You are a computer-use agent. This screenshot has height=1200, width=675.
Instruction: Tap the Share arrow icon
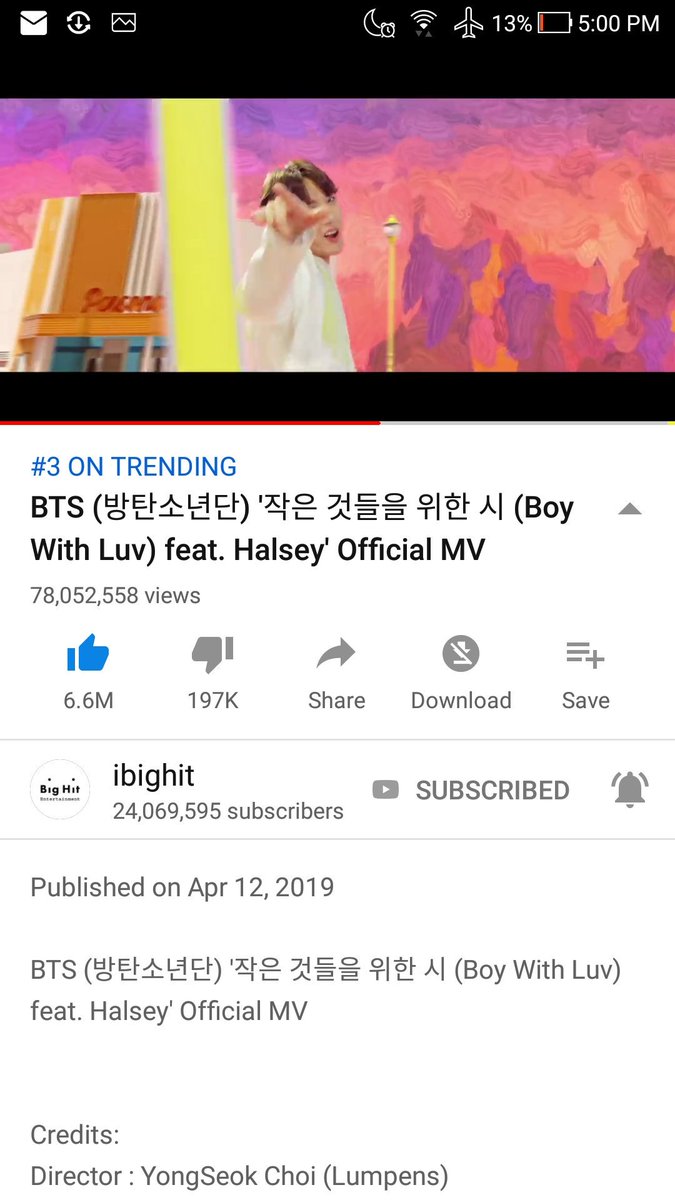tap(336, 655)
